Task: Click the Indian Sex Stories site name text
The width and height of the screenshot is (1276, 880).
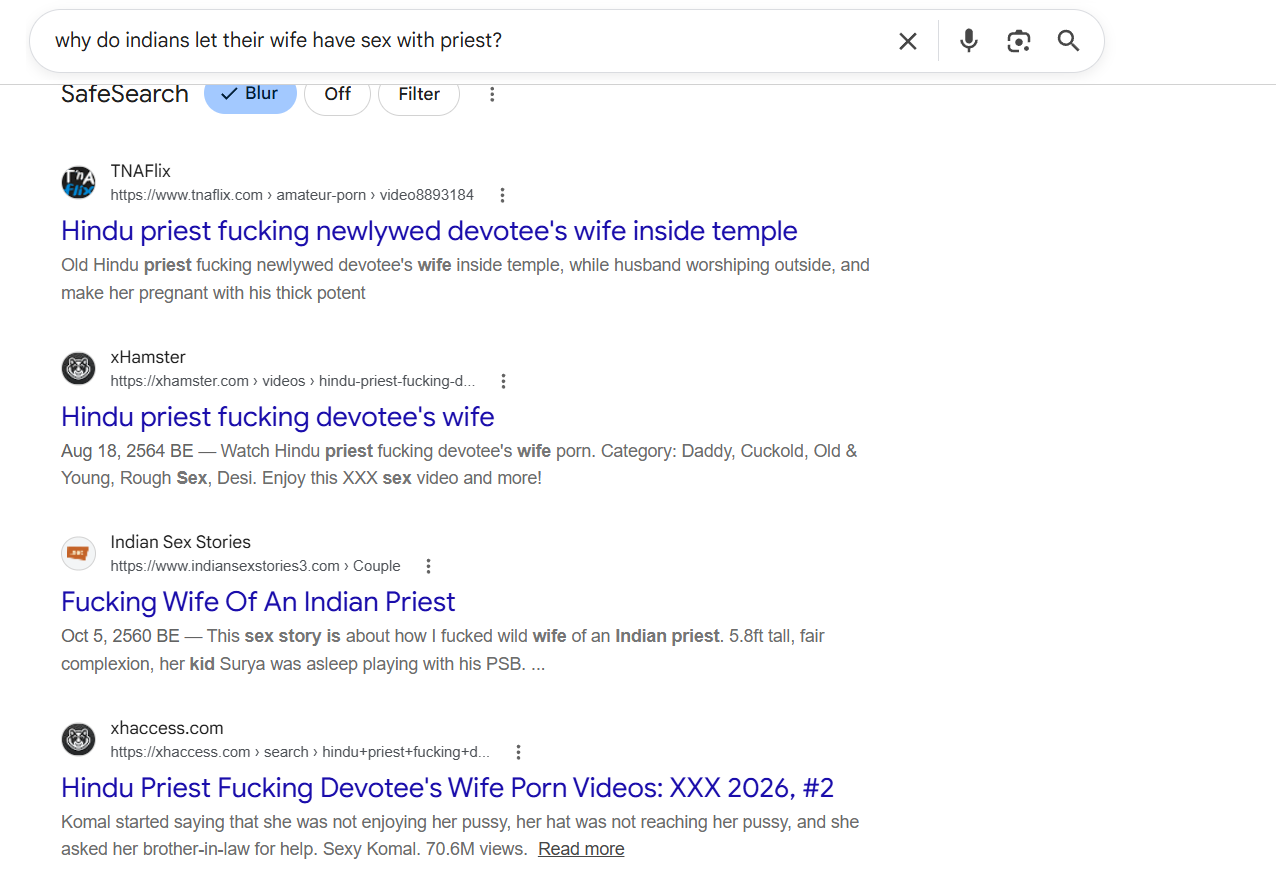Action: coord(181,542)
